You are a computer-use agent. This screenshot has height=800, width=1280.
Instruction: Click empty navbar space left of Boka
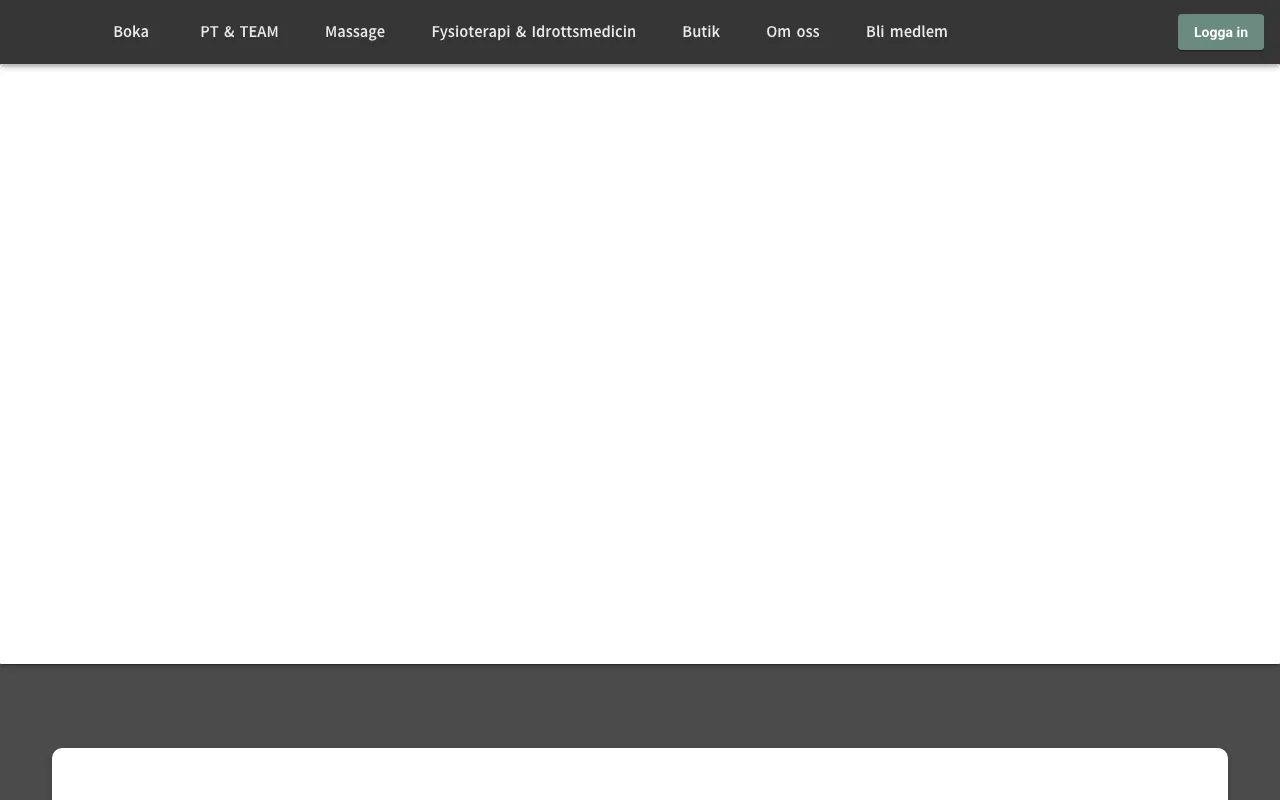click(x=50, y=32)
